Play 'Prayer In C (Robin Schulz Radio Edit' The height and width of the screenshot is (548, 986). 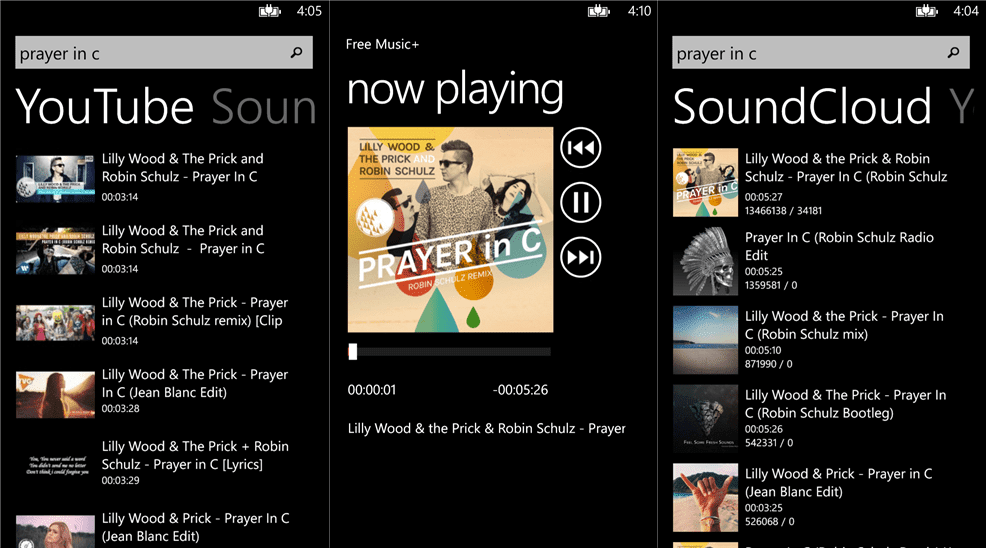click(839, 246)
